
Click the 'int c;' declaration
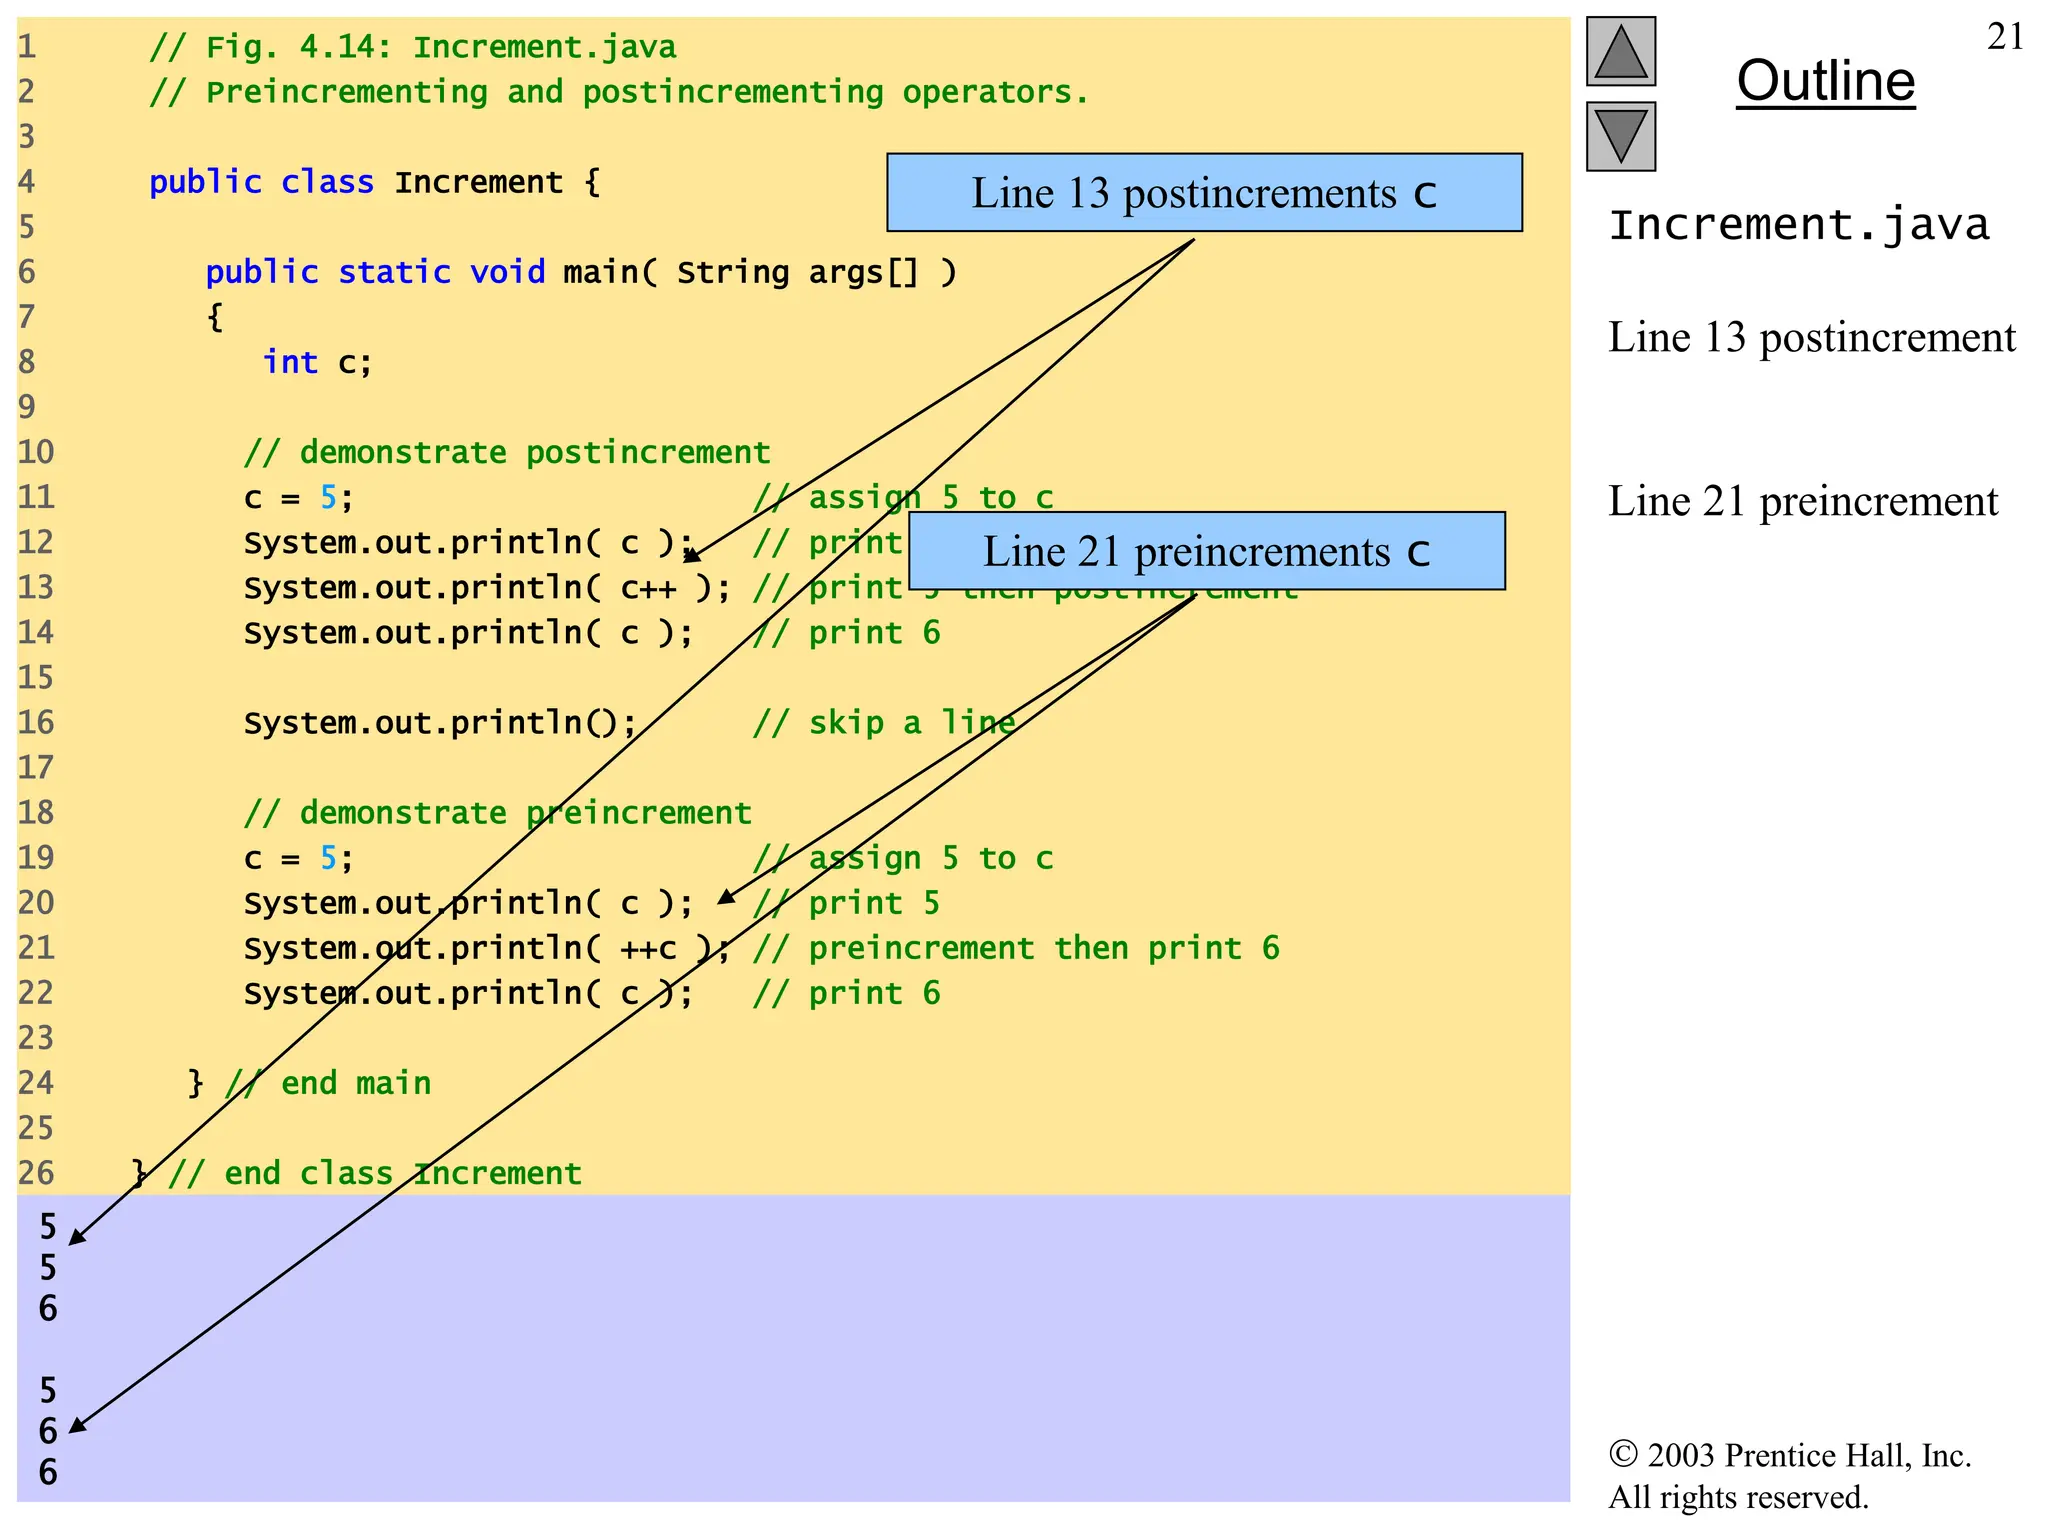[x=317, y=362]
